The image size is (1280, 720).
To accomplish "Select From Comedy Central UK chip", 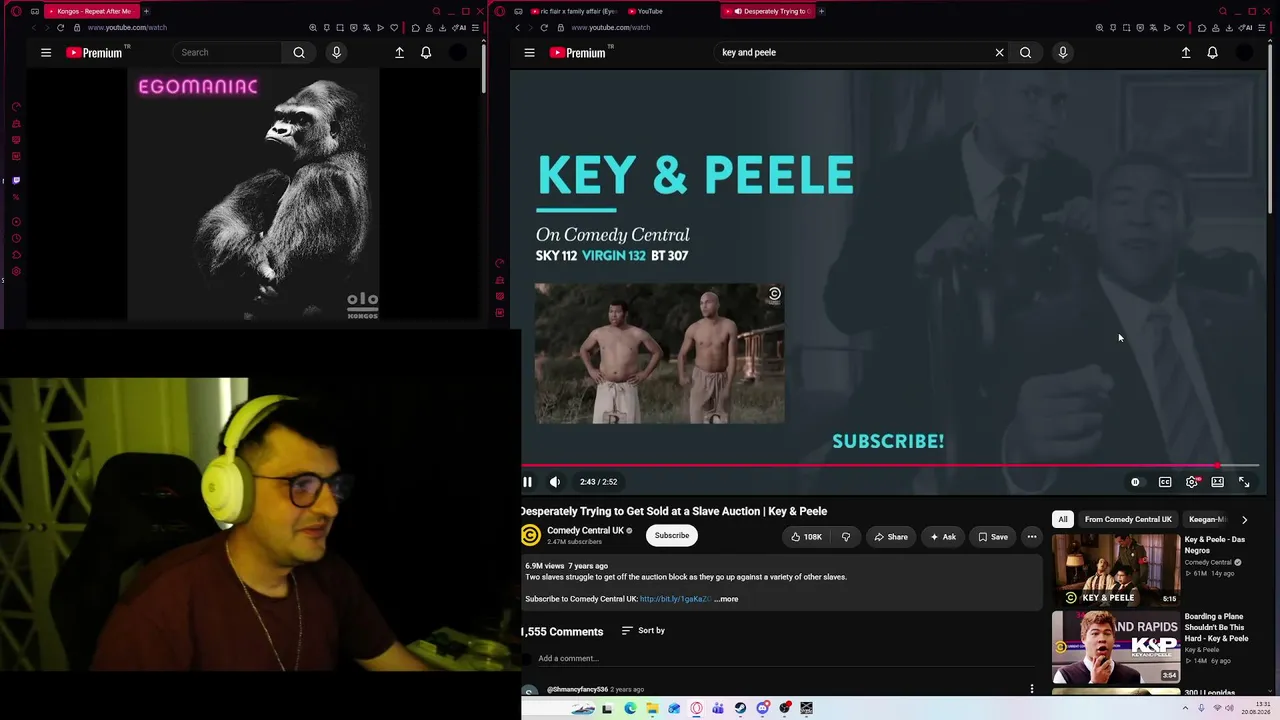I will pyautogui.click(x=1128, y=519).
